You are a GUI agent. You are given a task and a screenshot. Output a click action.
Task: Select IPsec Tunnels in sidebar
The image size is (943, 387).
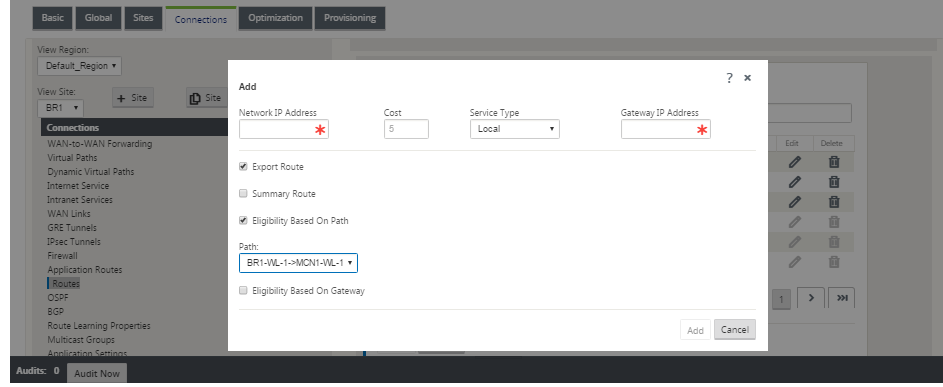tap(74, 241)
